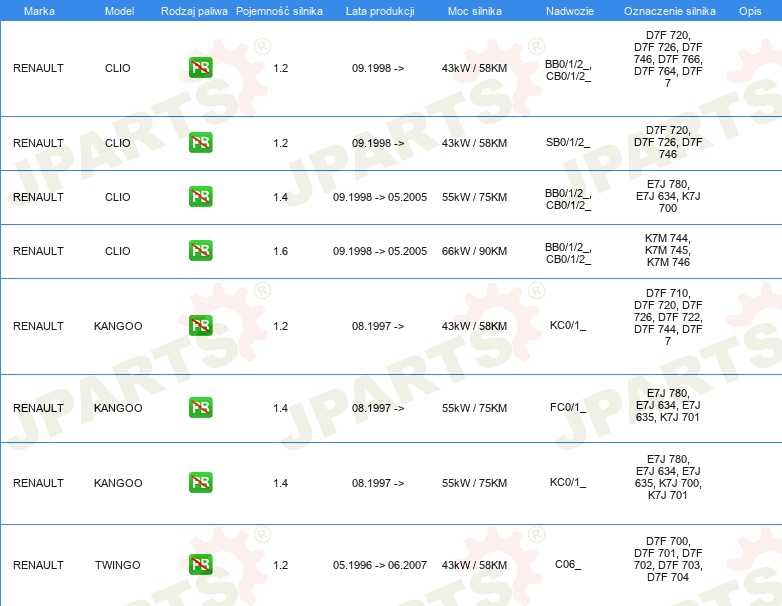The width and height of the screenshot is (782, 606).
Task: Click the Marka column header
Action: point(39,11)
